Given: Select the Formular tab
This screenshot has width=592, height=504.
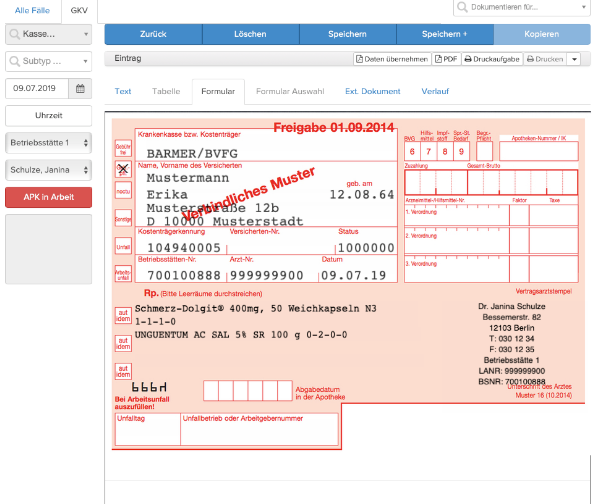Looking at the screenshot, I should click(x=218, y=91).
